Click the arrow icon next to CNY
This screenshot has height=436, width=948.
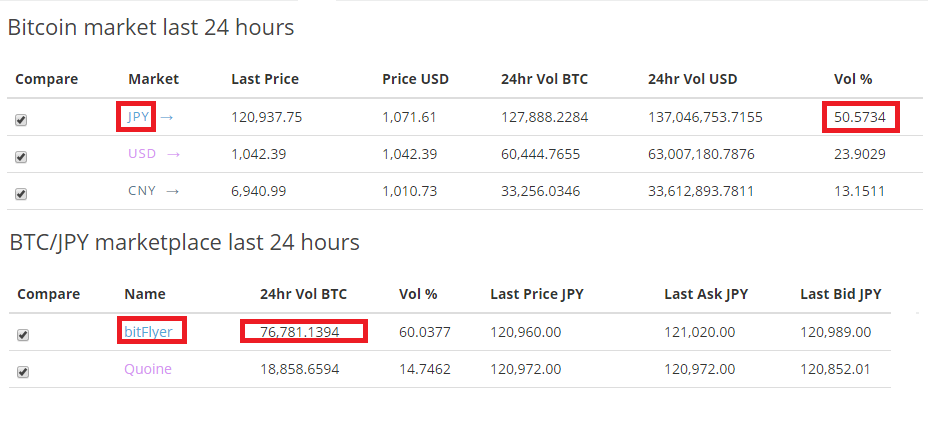173,191
